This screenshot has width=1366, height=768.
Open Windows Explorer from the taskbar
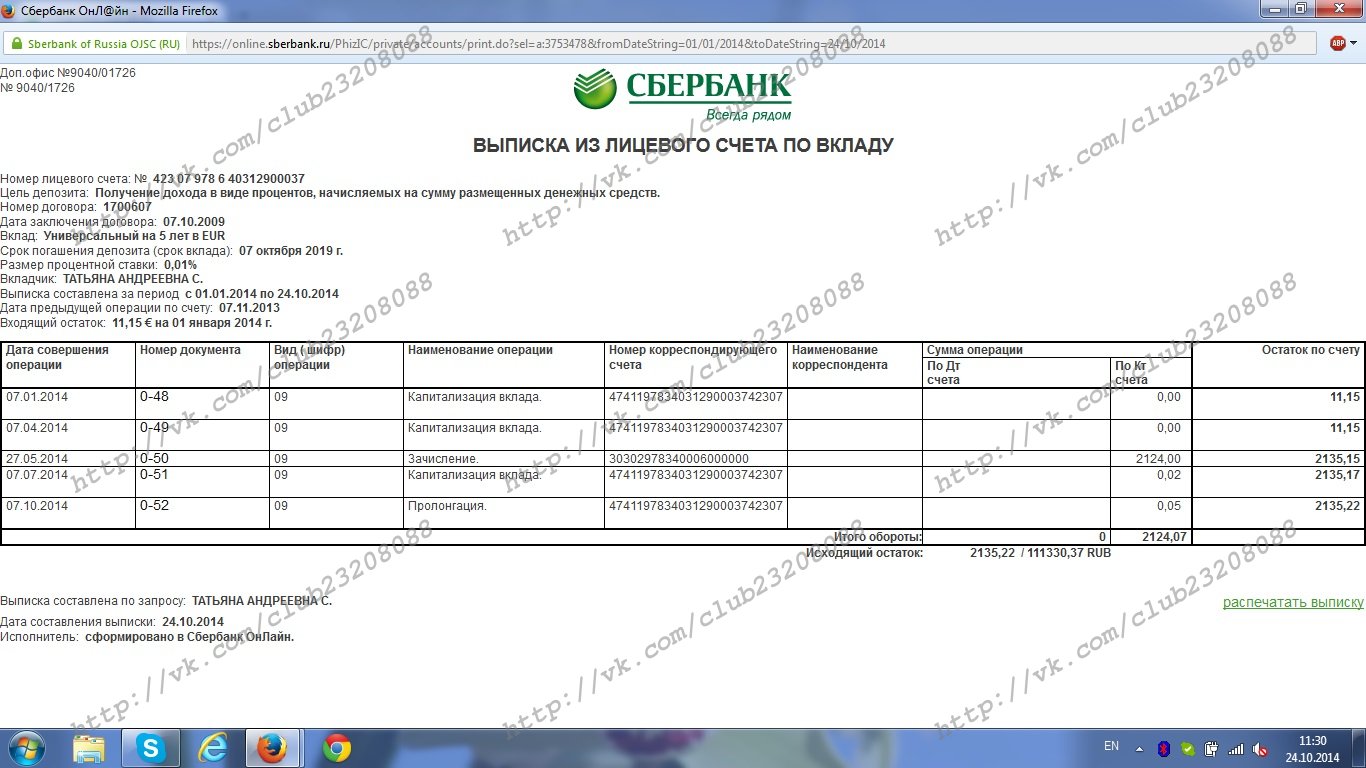pyautogui.click(x=89, y=748)
